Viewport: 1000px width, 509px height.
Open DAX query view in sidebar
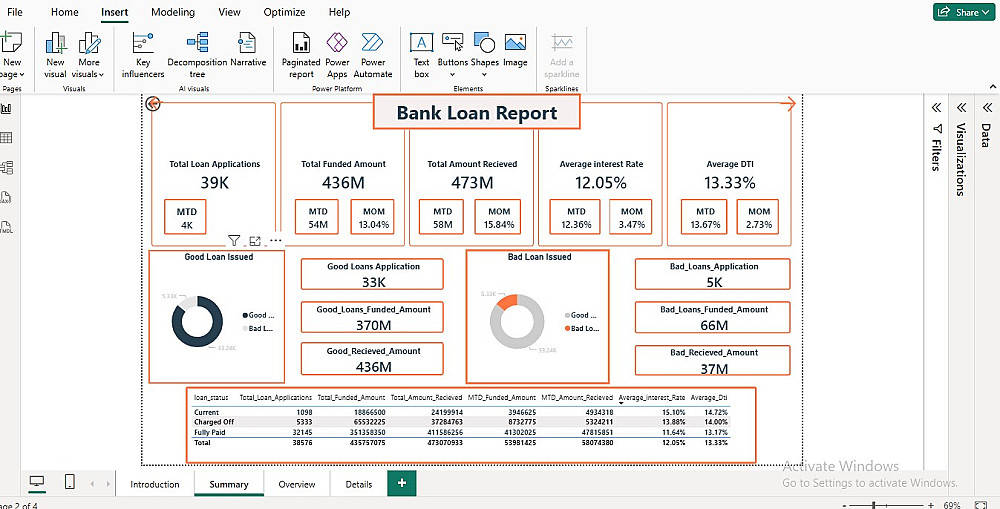(x=6, y=197)
